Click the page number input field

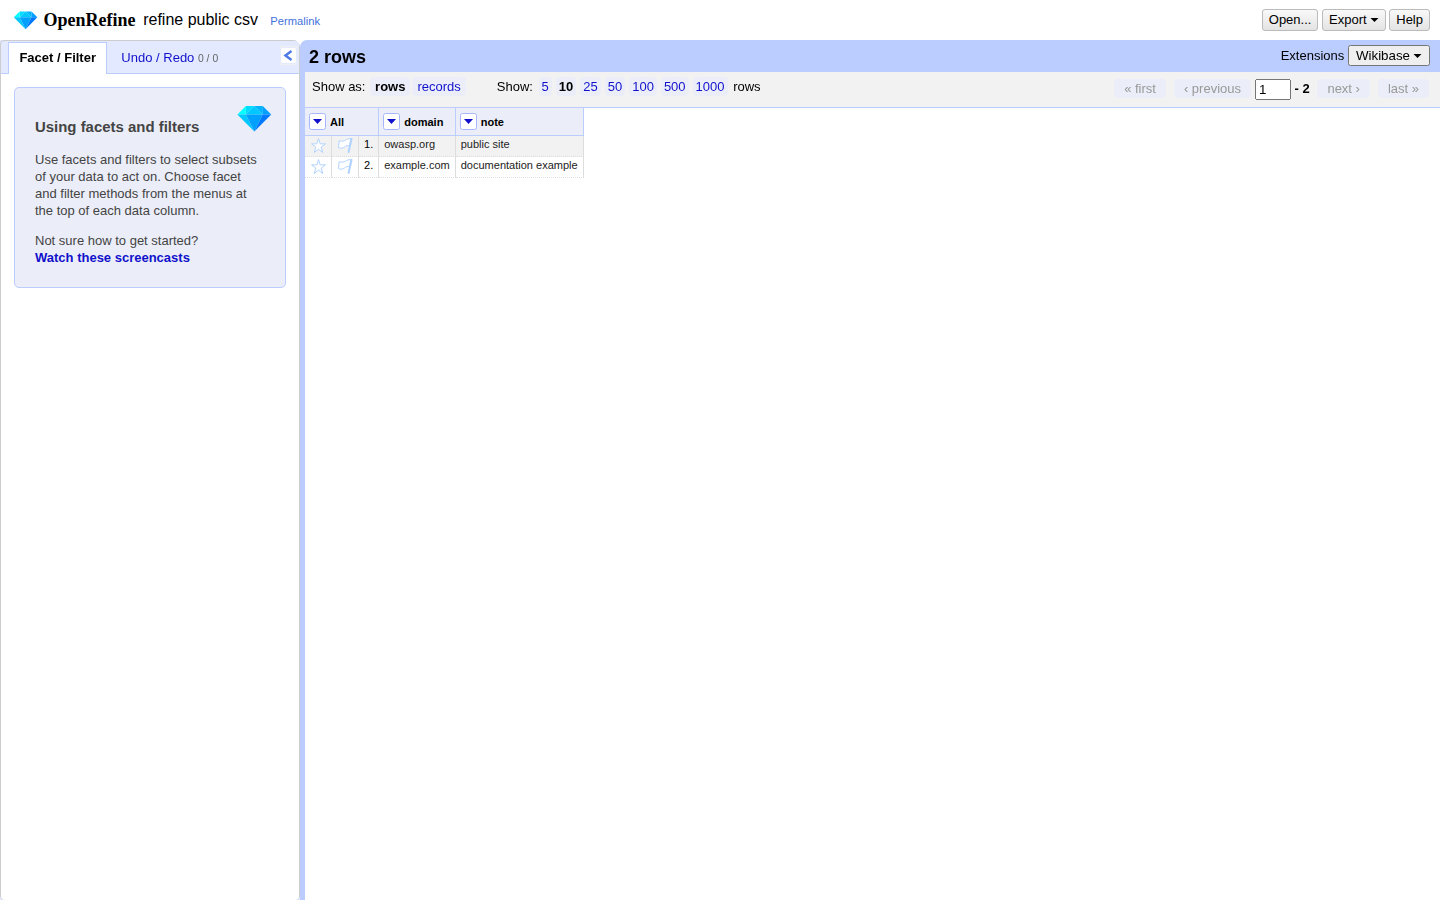pyautogui.click(x=1272, y=90)
